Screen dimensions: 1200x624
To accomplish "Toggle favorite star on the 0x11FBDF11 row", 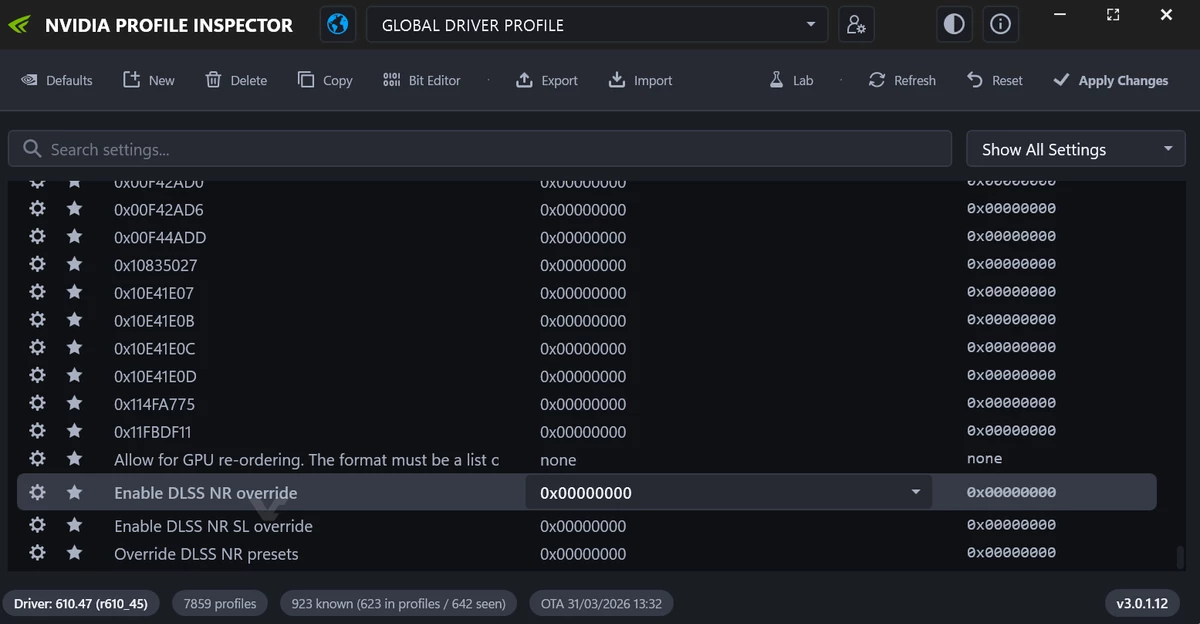I will (x=74, y=431).
